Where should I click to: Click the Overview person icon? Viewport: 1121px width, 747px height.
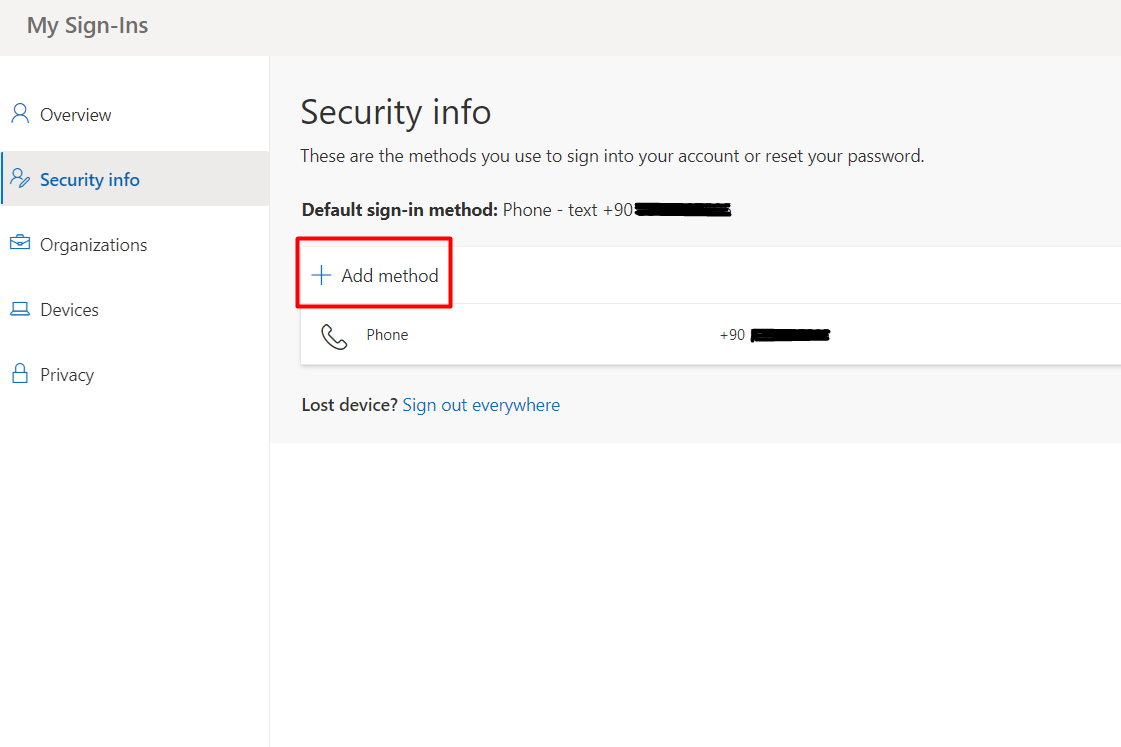[20, 114]
